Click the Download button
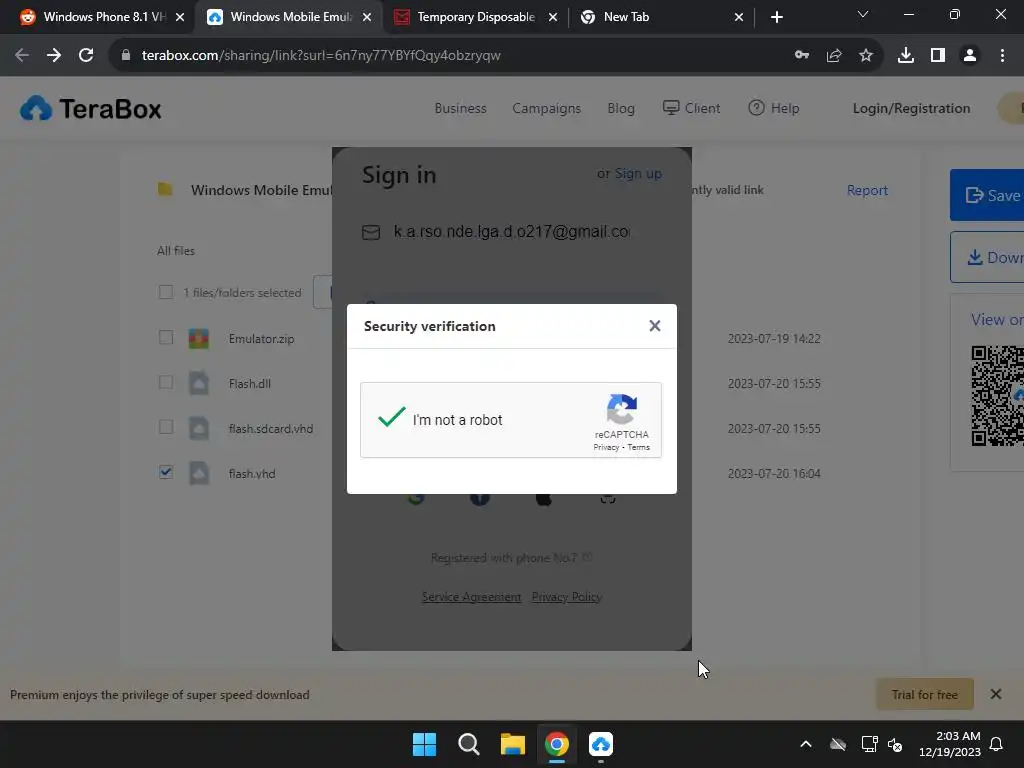Viewport: 1024px width, 768px height. (x=987, y=257)
